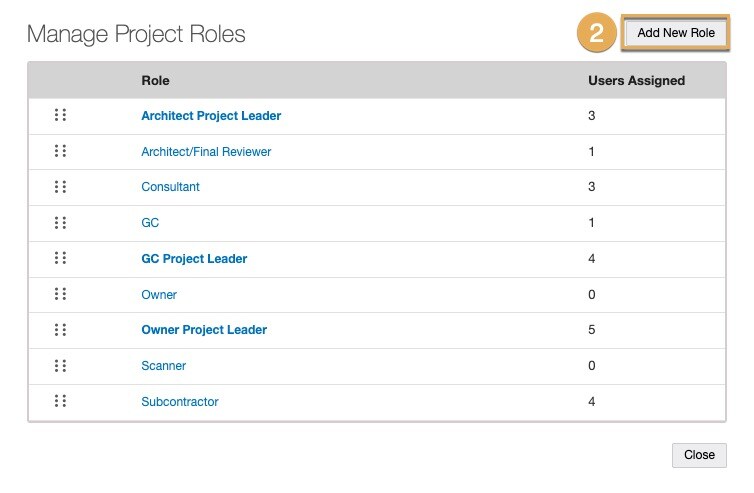The height and width of the screenshot is (493, 754).
Task: Click the GC row drag handle icon
Action: pyautogui.click(x=60, y=222)
